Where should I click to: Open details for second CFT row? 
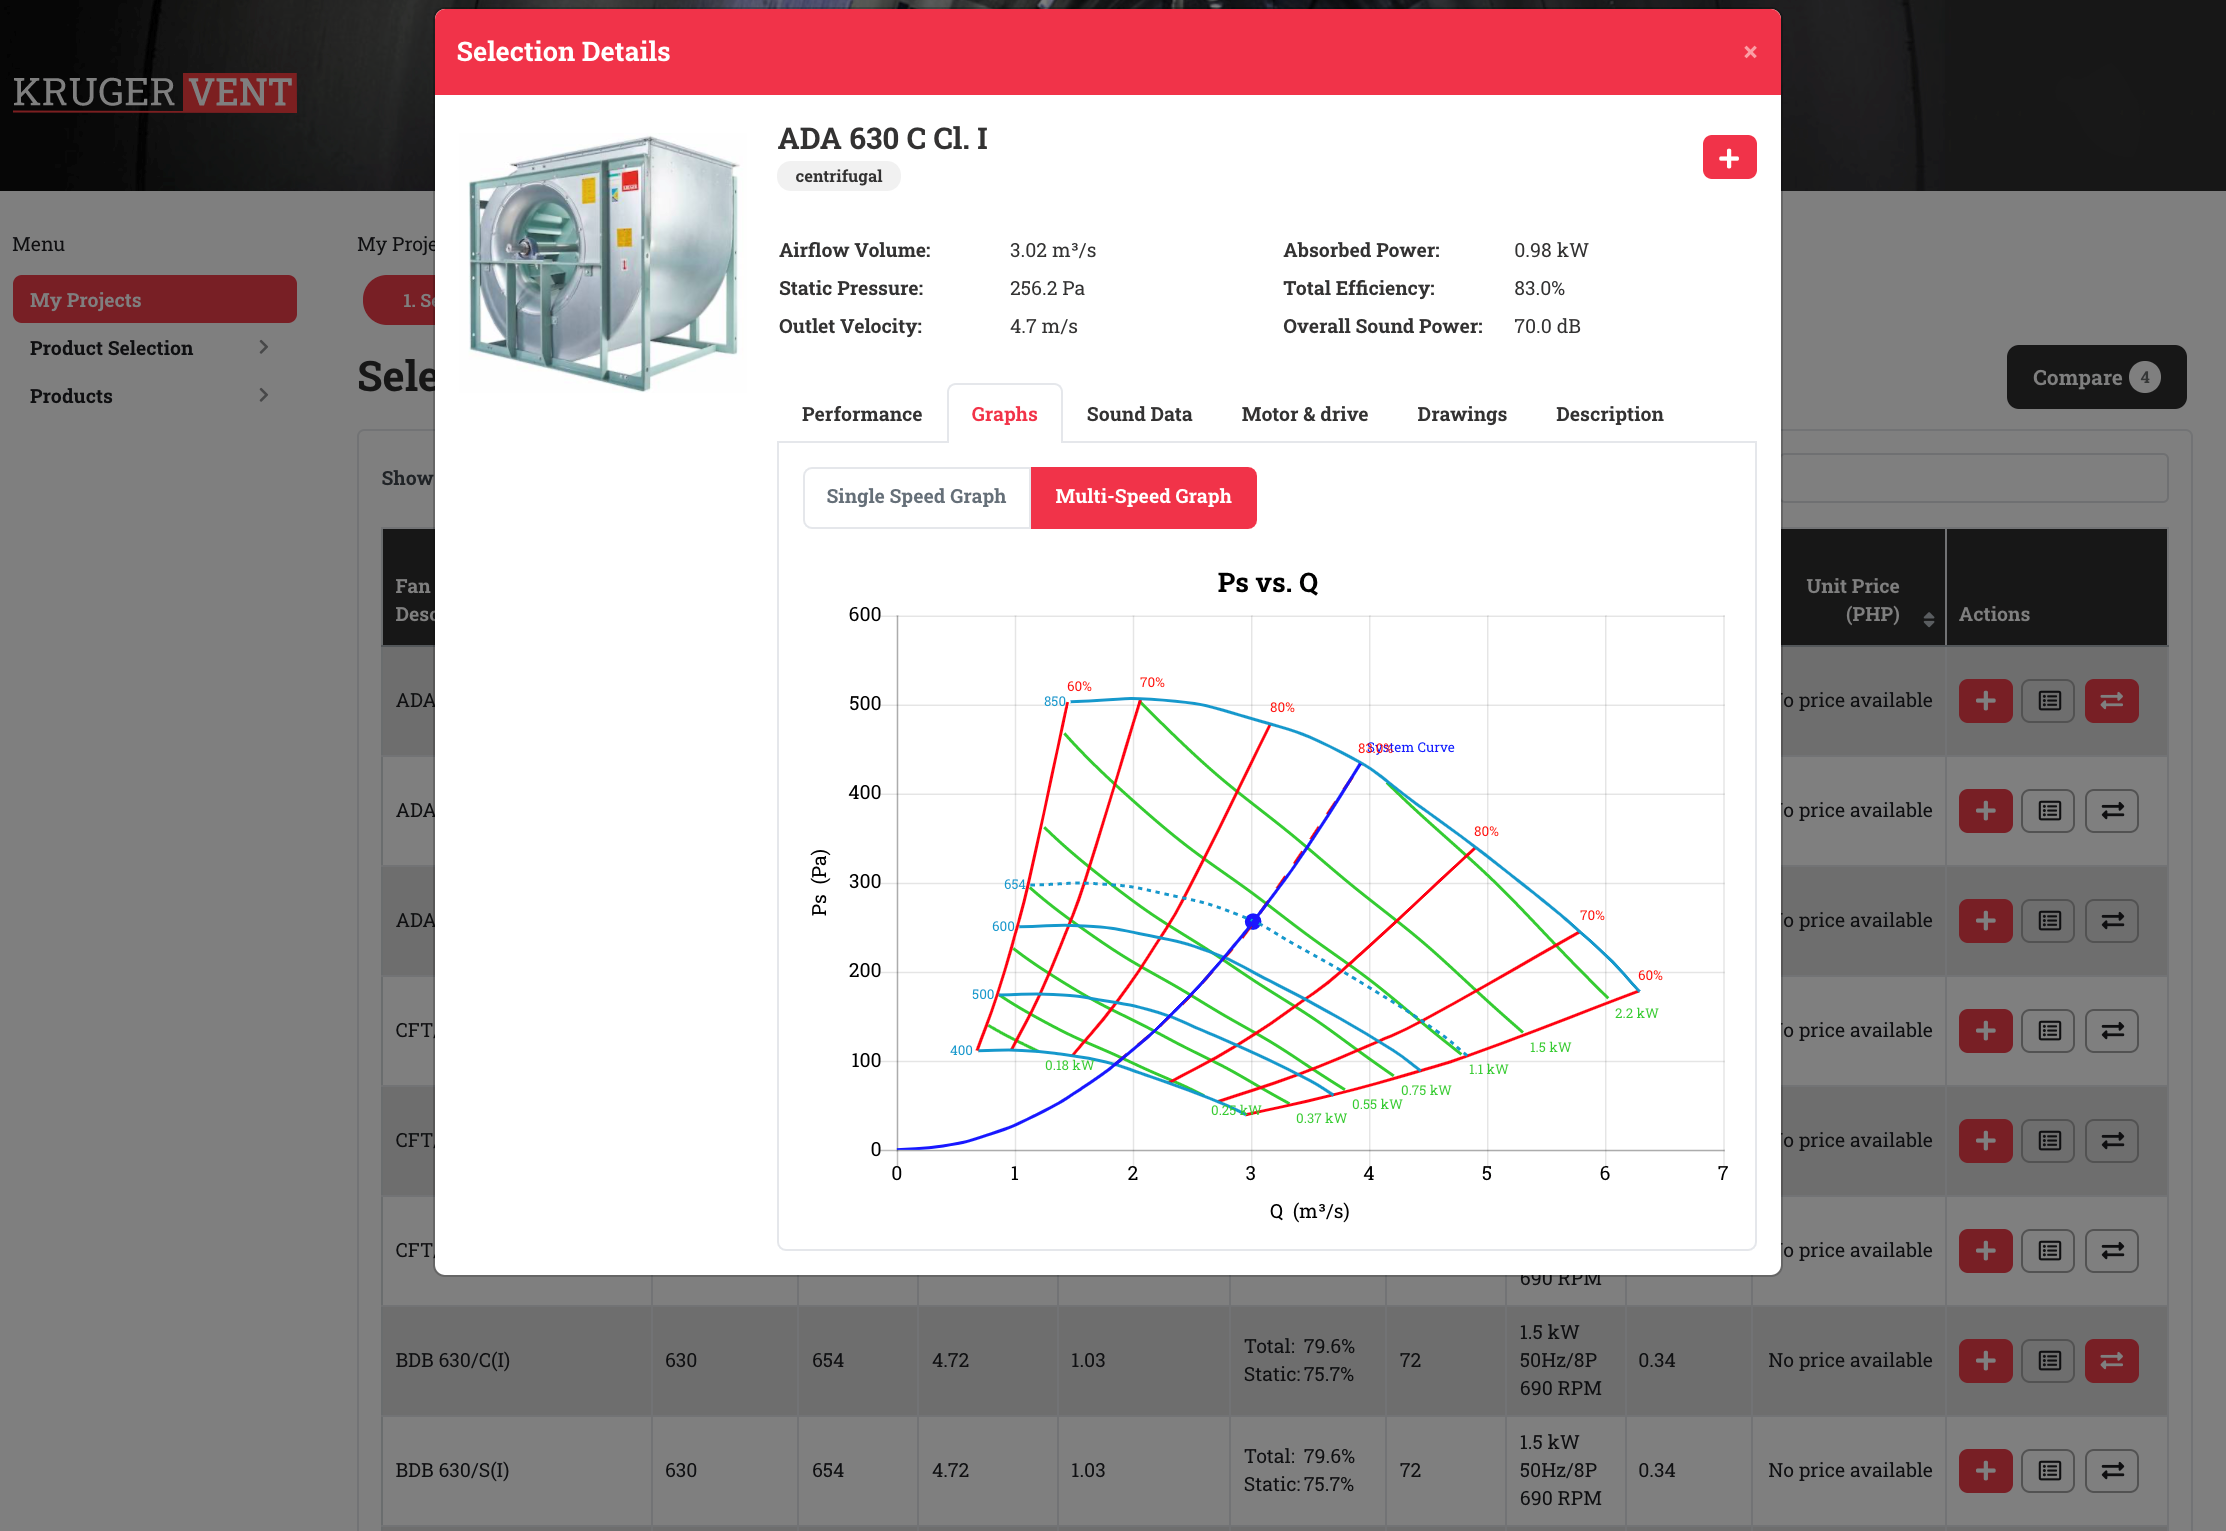coord(2049,1141)
